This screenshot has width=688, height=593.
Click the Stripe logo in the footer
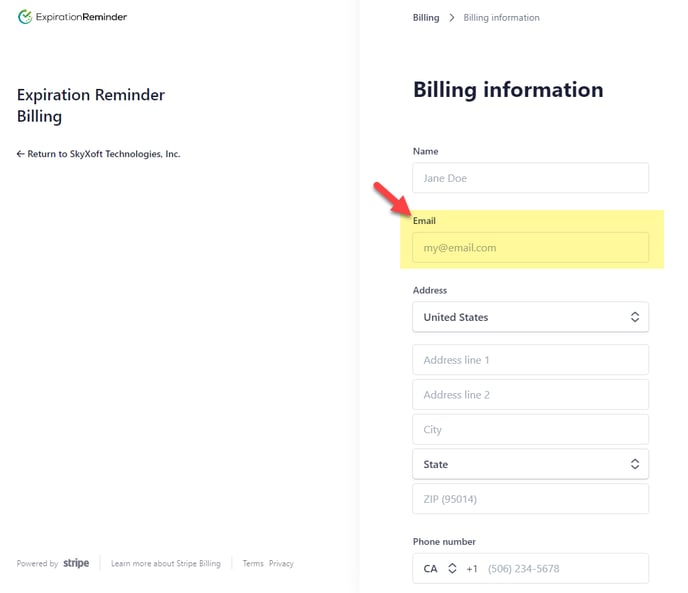76,563
